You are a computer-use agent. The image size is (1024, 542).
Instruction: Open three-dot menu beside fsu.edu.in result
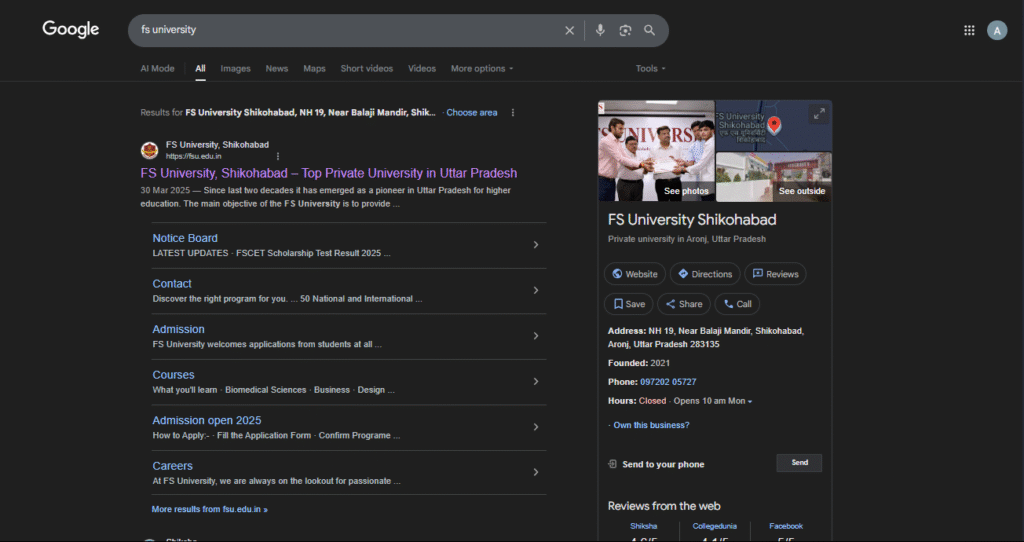278,157
